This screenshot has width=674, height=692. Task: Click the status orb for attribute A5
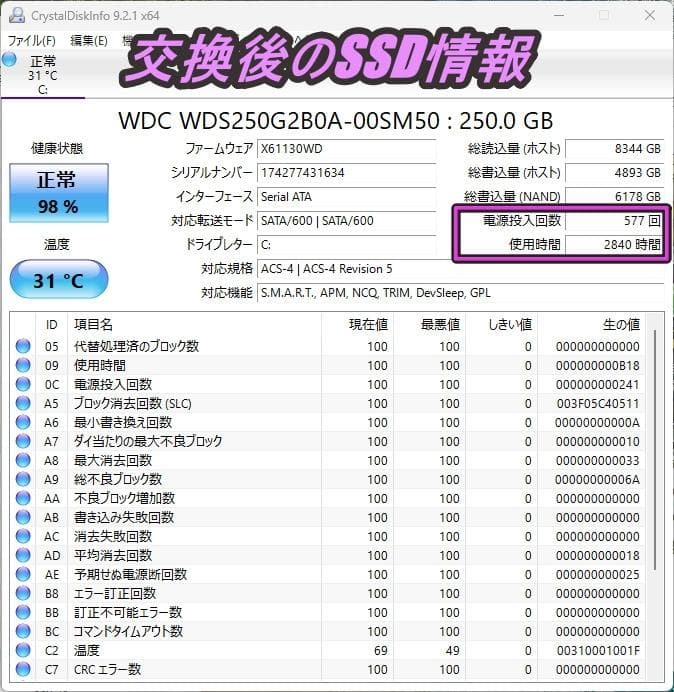tap(23, 403)
